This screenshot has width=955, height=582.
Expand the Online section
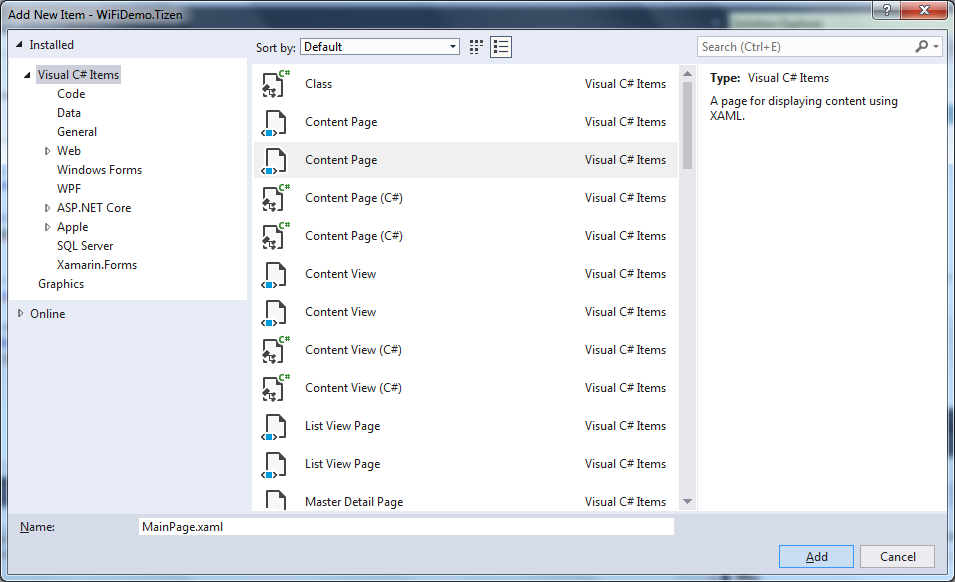click(21, 314)
